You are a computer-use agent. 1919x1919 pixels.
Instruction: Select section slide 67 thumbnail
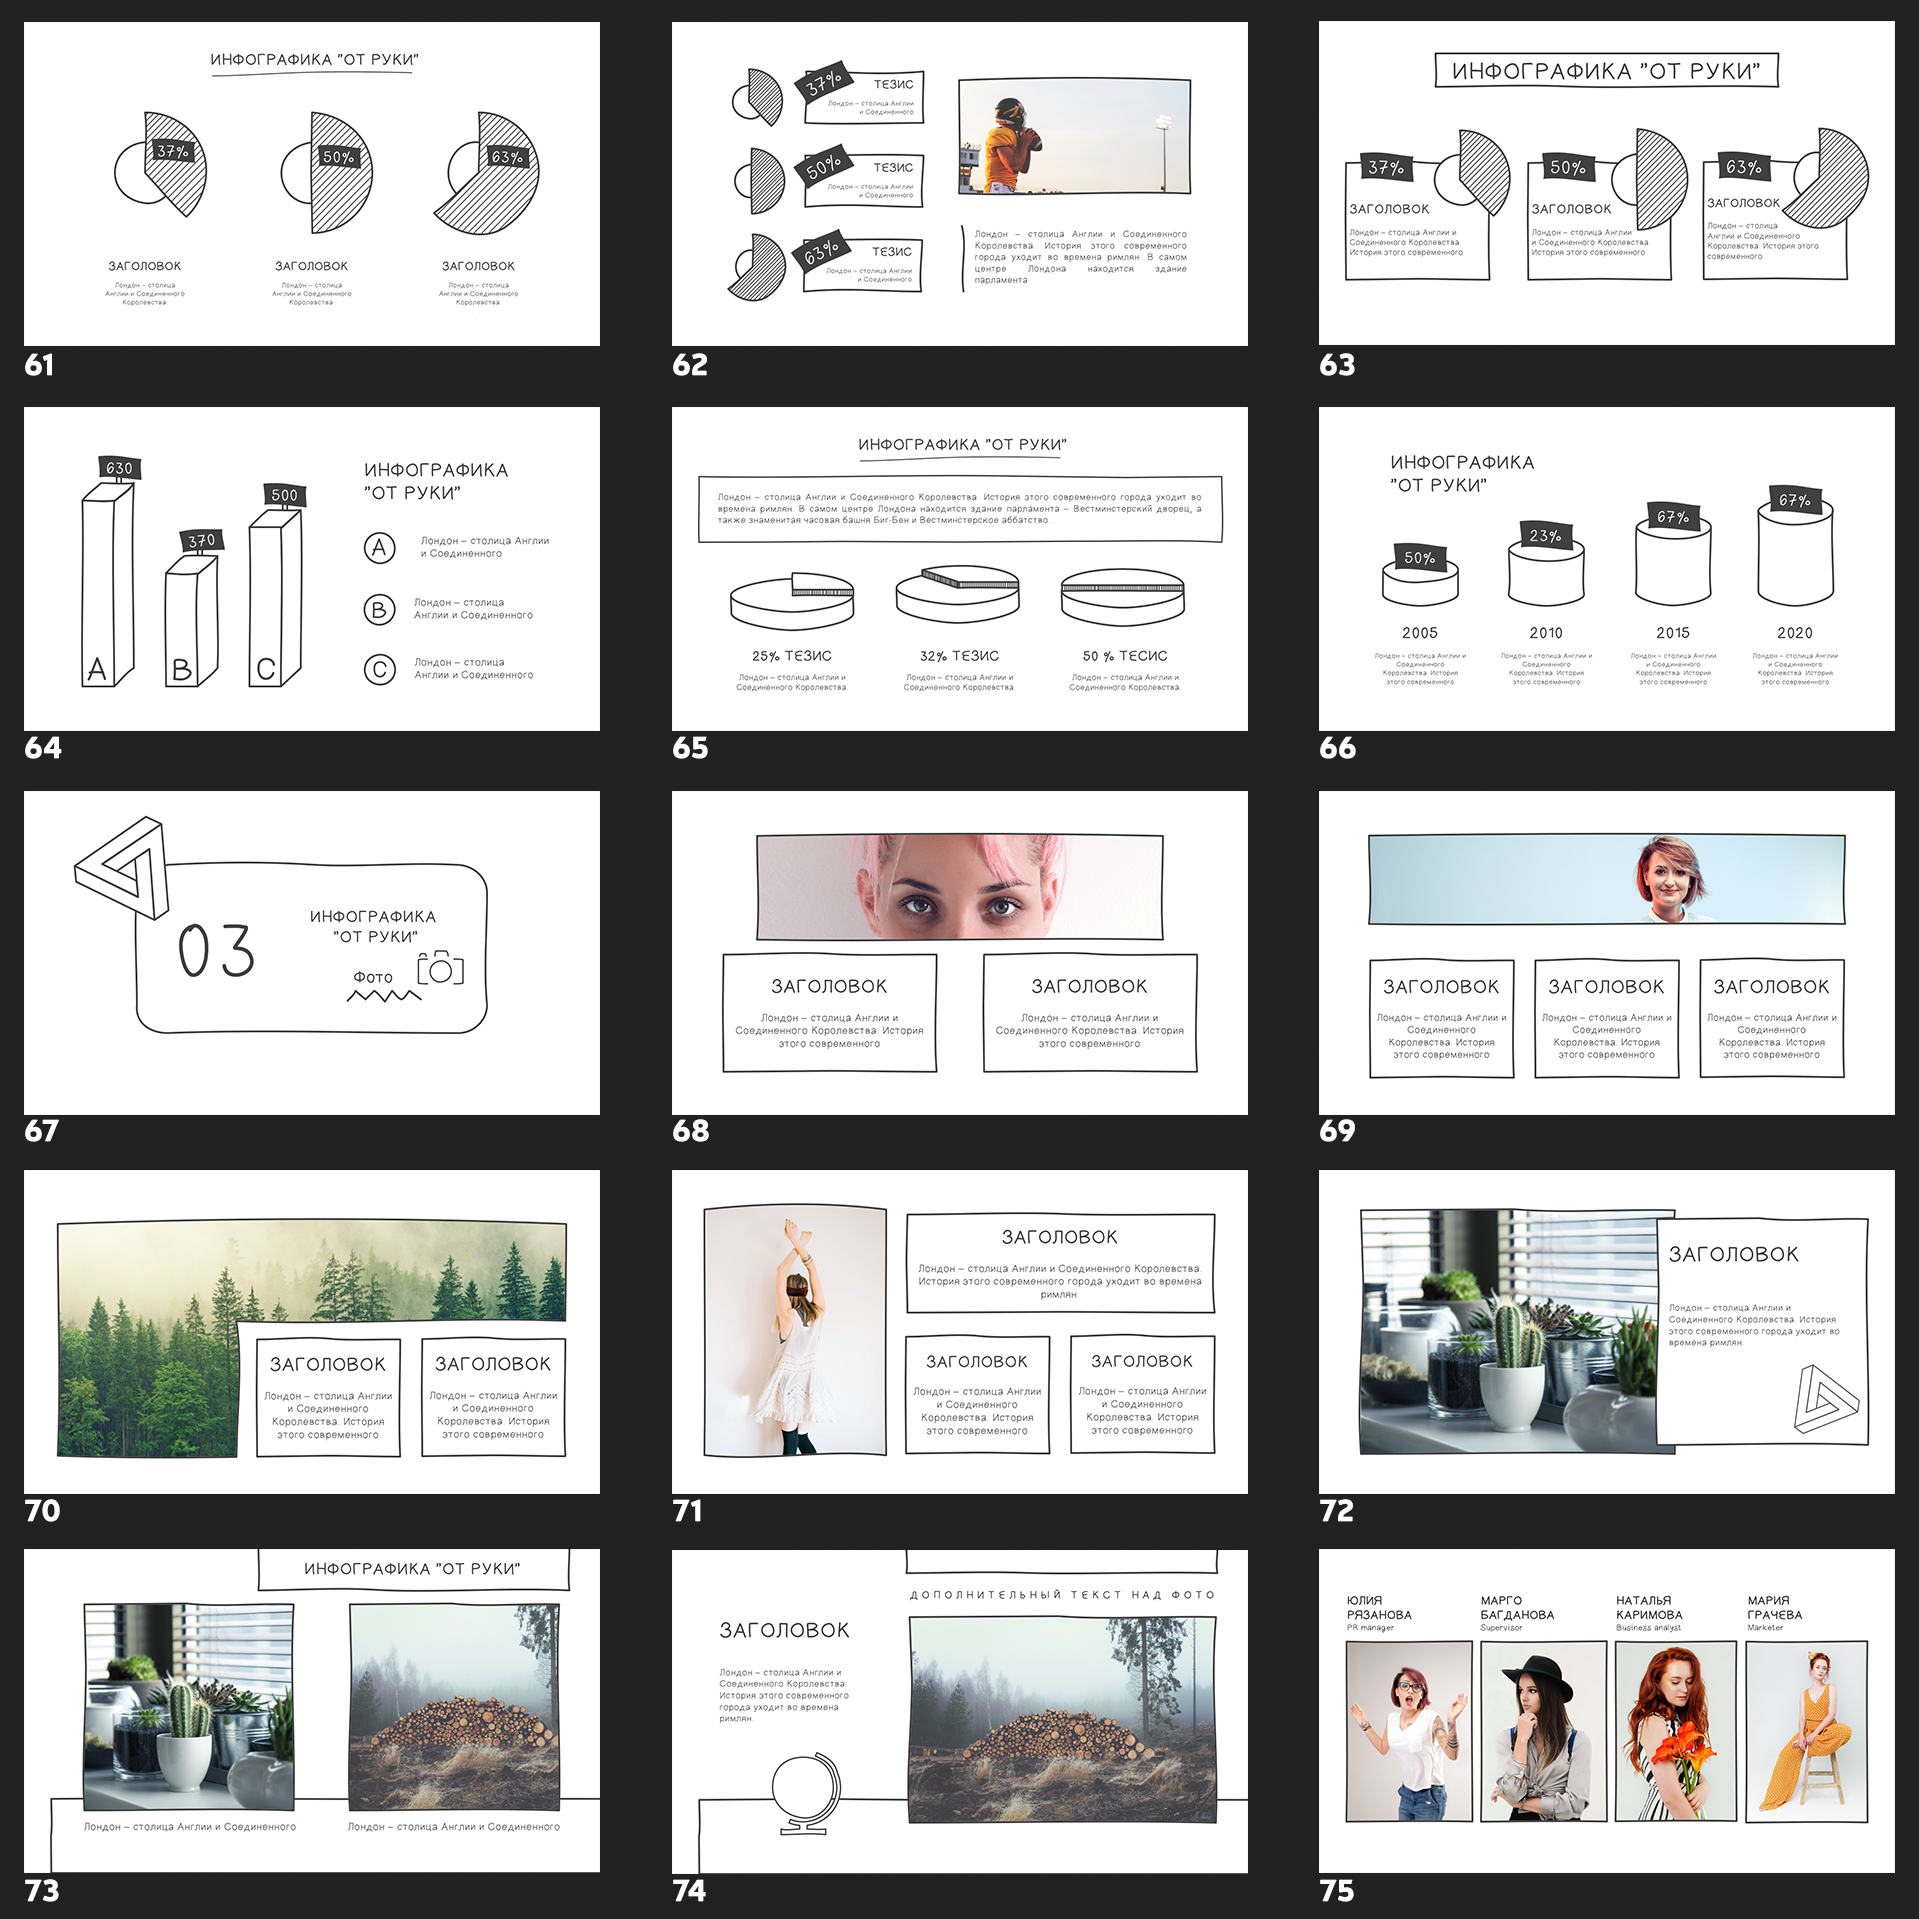click(312, 953)
